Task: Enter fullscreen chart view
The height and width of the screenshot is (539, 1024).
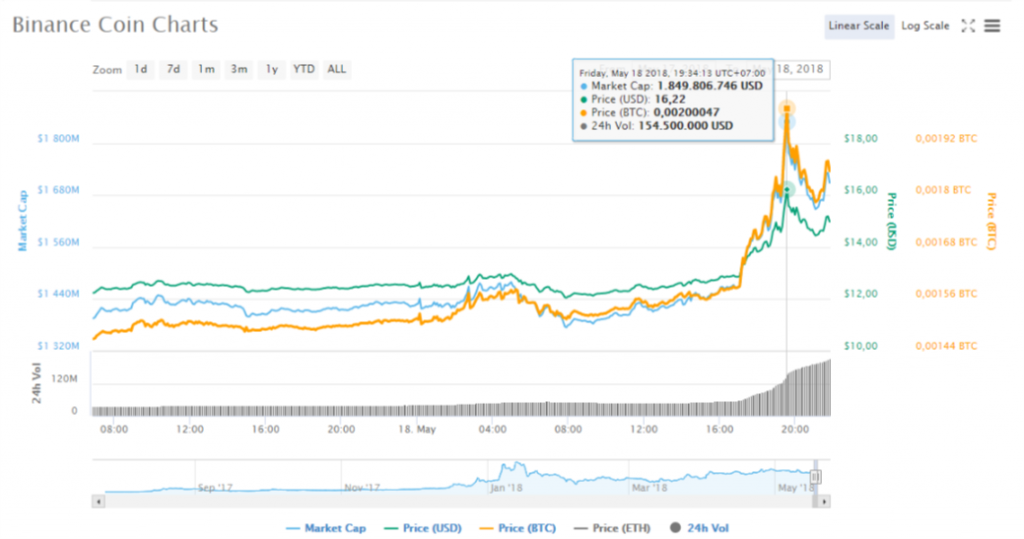Action: (967, 26)
